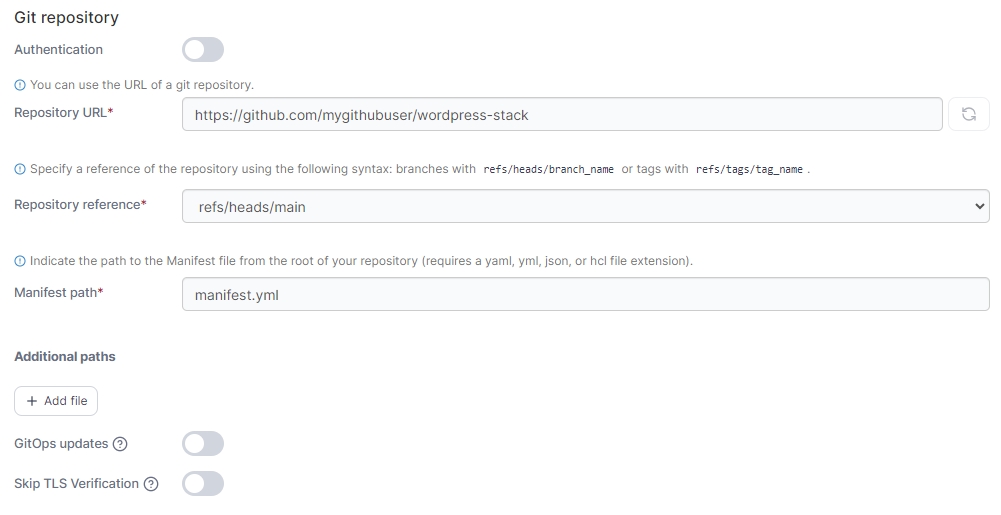Image resolution: width=1001 pixels, height=515 pixels.
Task: Enable the Authentication toggle
Action: (203, 50)
